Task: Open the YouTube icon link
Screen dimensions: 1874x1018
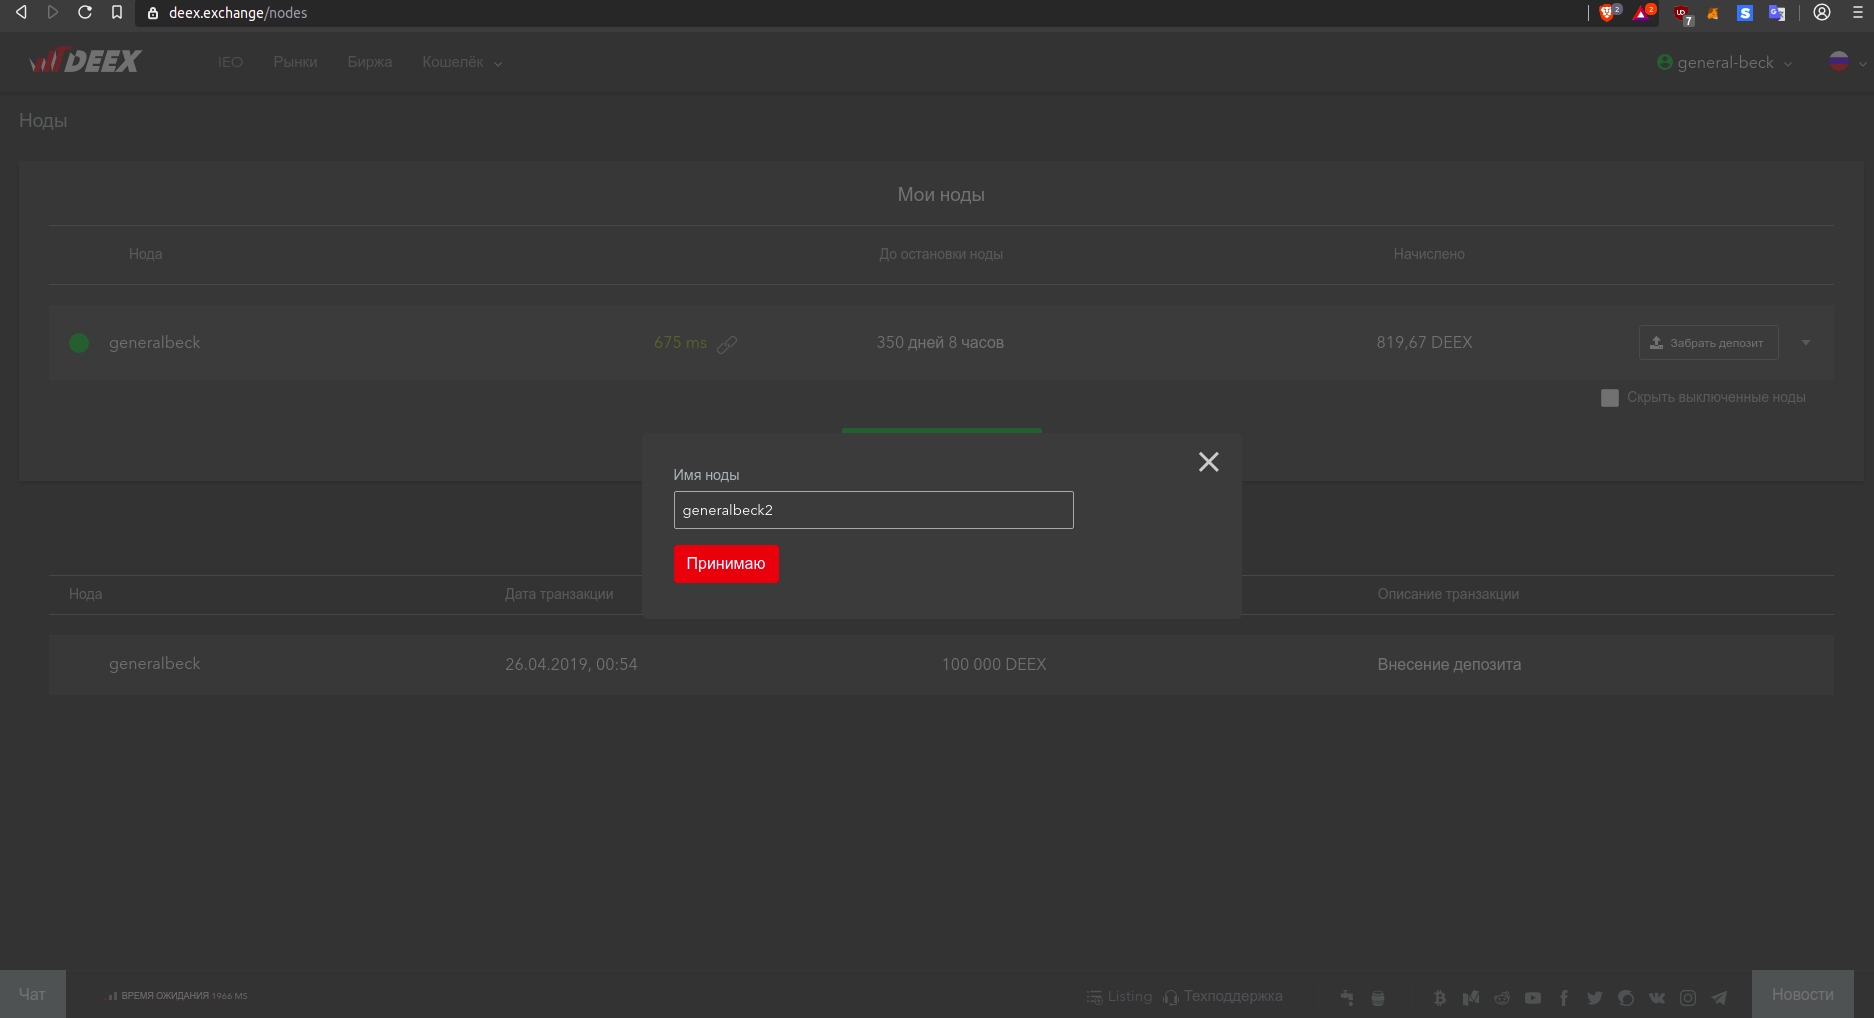Action: (1533, 998)
